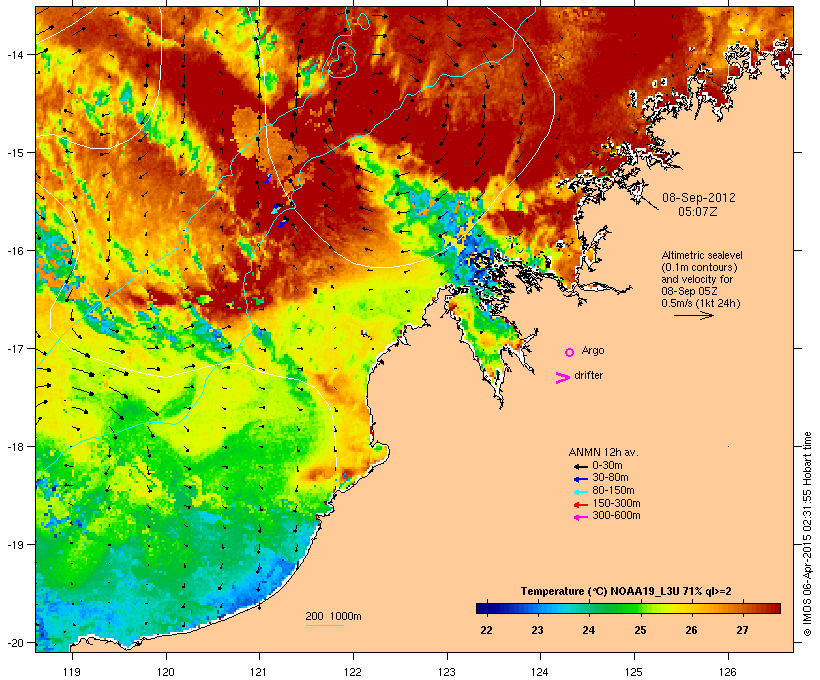Click the latitude axis label -16
This screenshot has width=820, height=680.
click(x=14, y=251)
